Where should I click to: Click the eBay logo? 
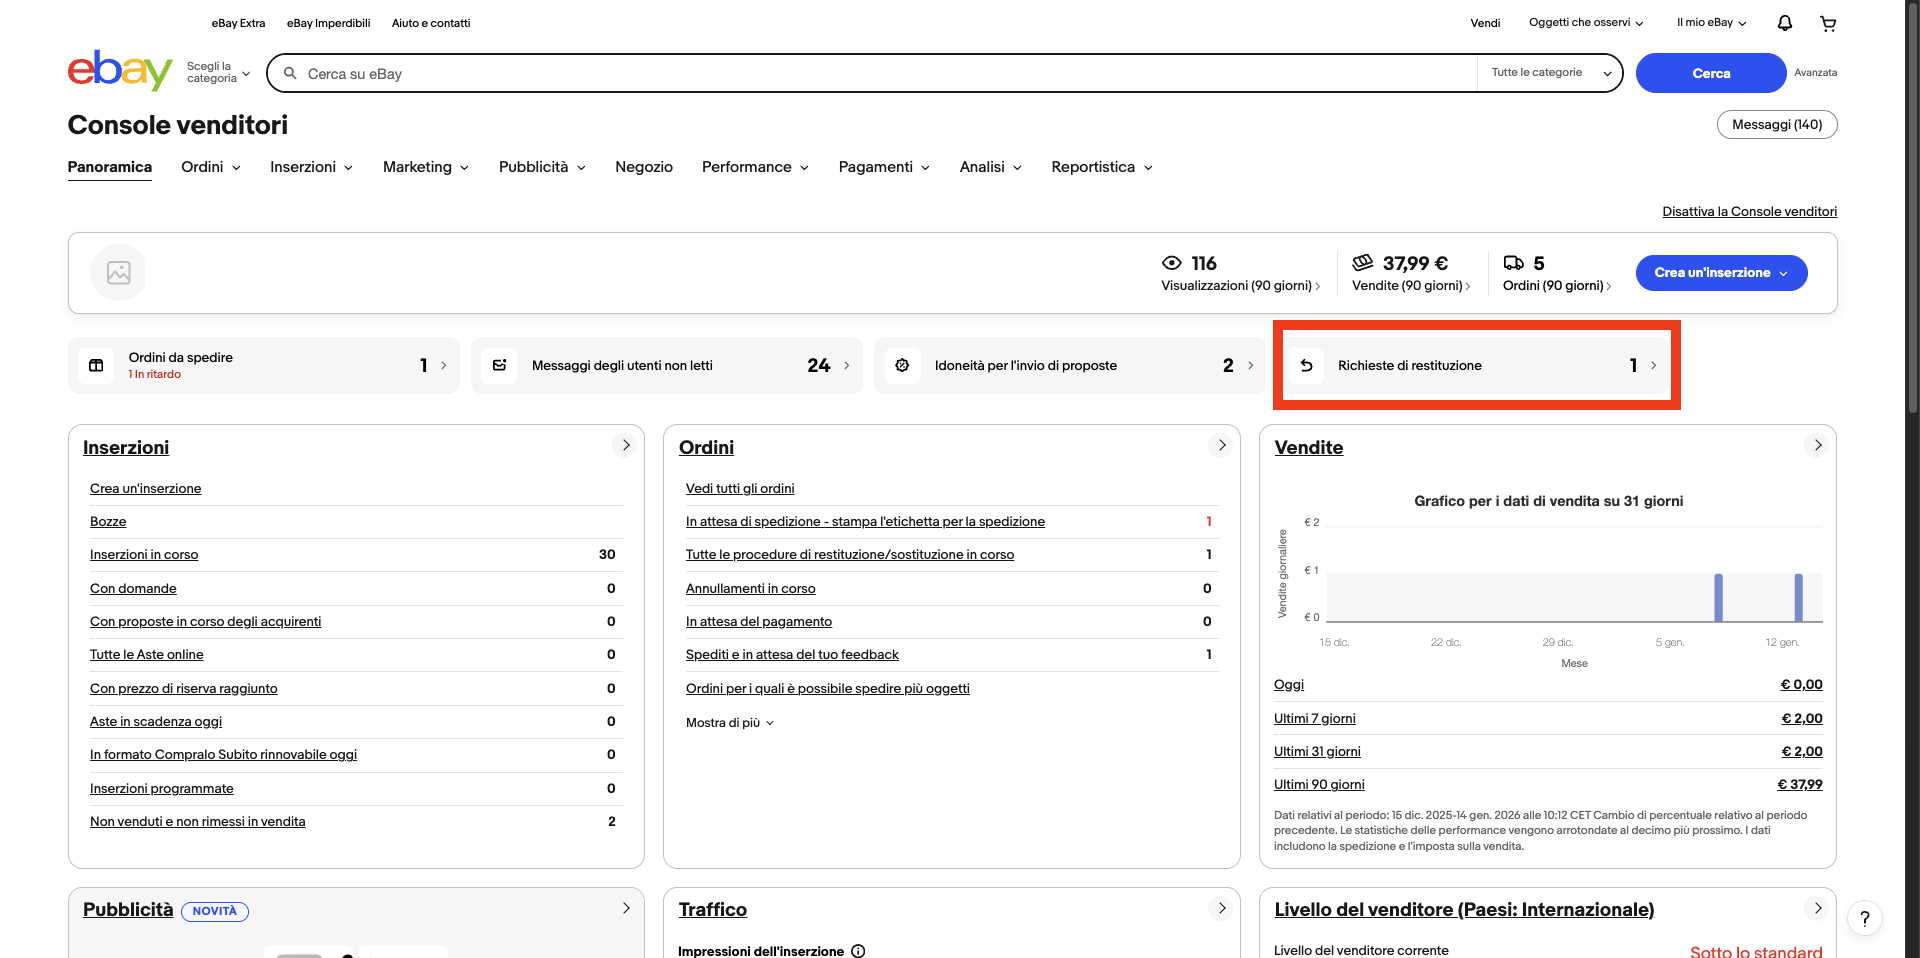[x=120, y=71]
